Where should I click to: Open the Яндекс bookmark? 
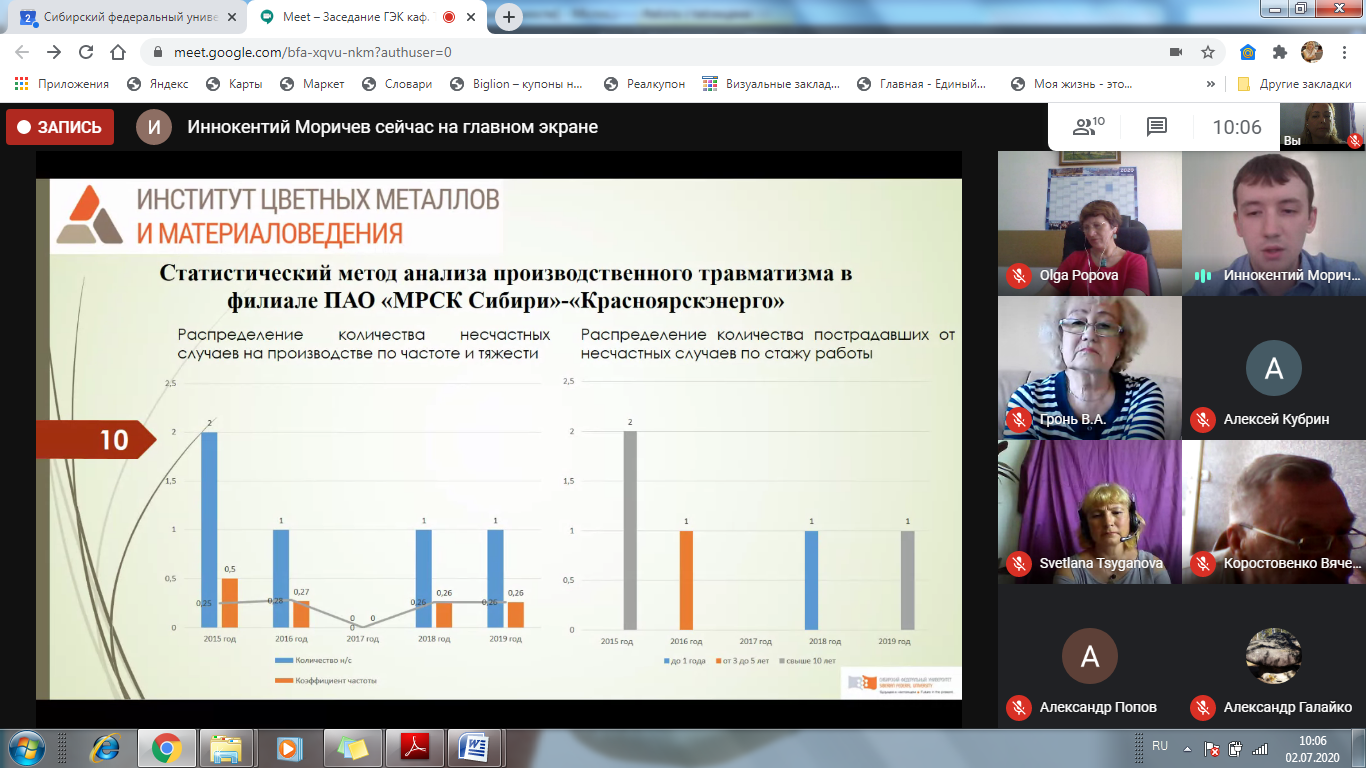point(157,84)
